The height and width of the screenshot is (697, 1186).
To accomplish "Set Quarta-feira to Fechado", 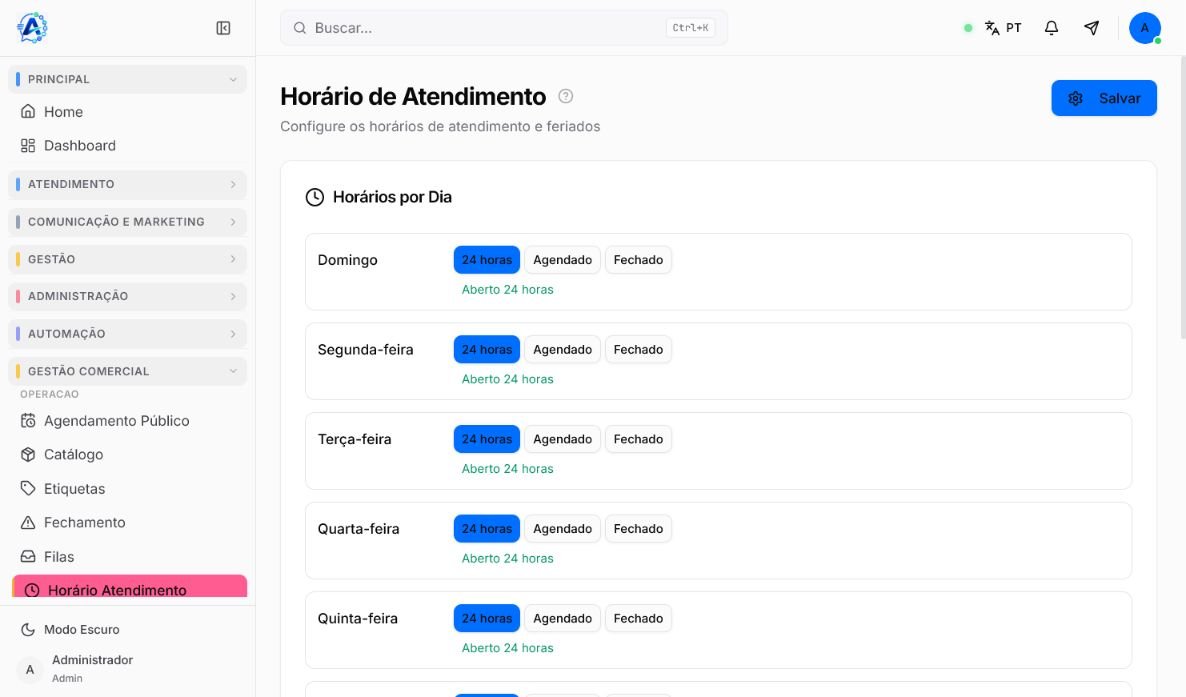I will click(638, 529).
